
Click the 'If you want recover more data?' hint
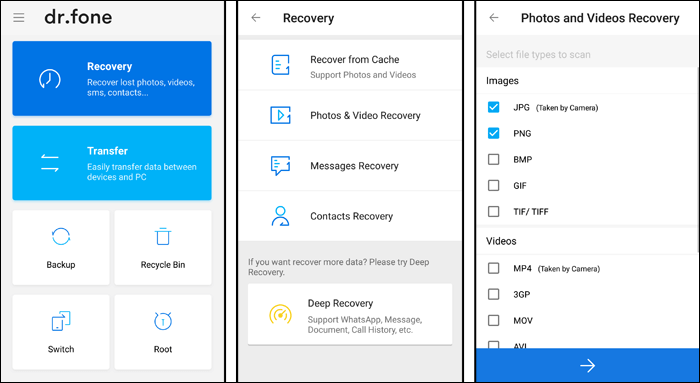pos(338,267)
